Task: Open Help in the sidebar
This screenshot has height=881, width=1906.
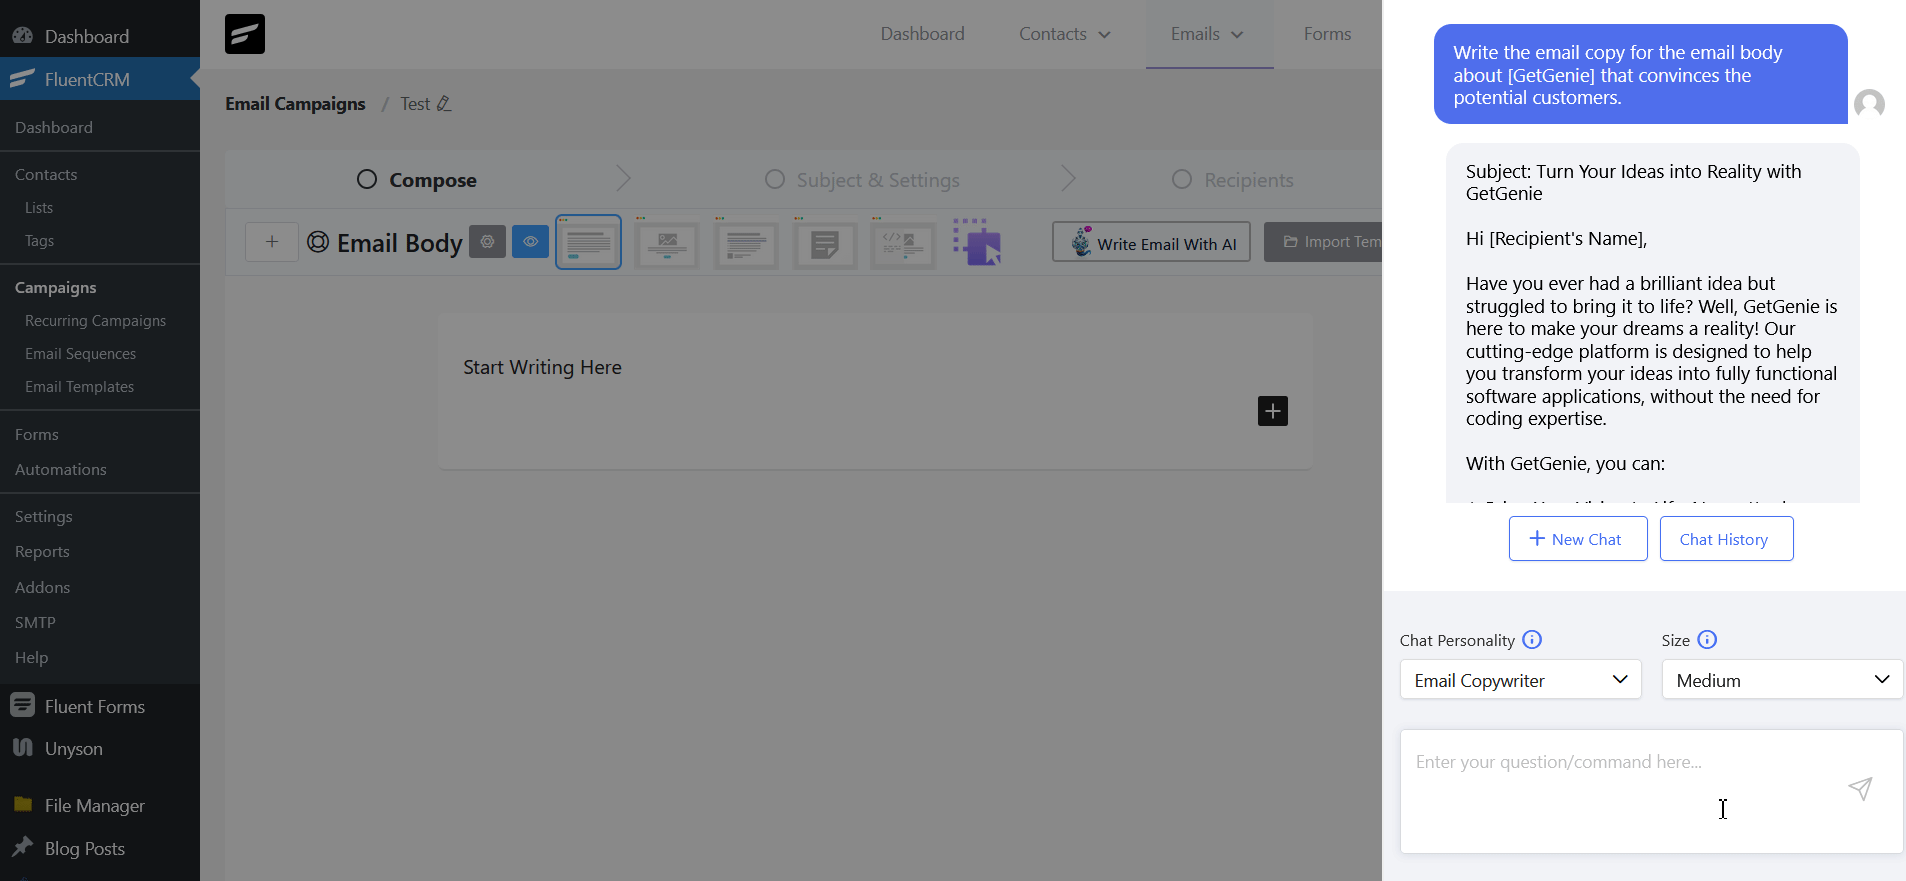Action: click(x=32, y=658)
